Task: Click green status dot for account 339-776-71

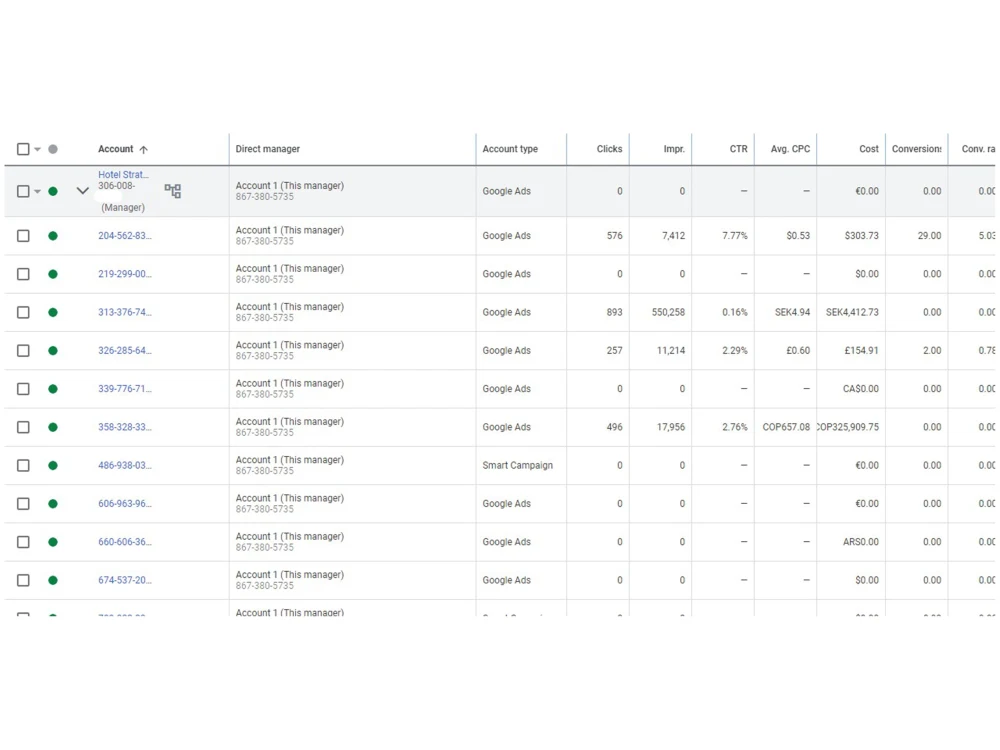Action: click(x=53, y=389)
